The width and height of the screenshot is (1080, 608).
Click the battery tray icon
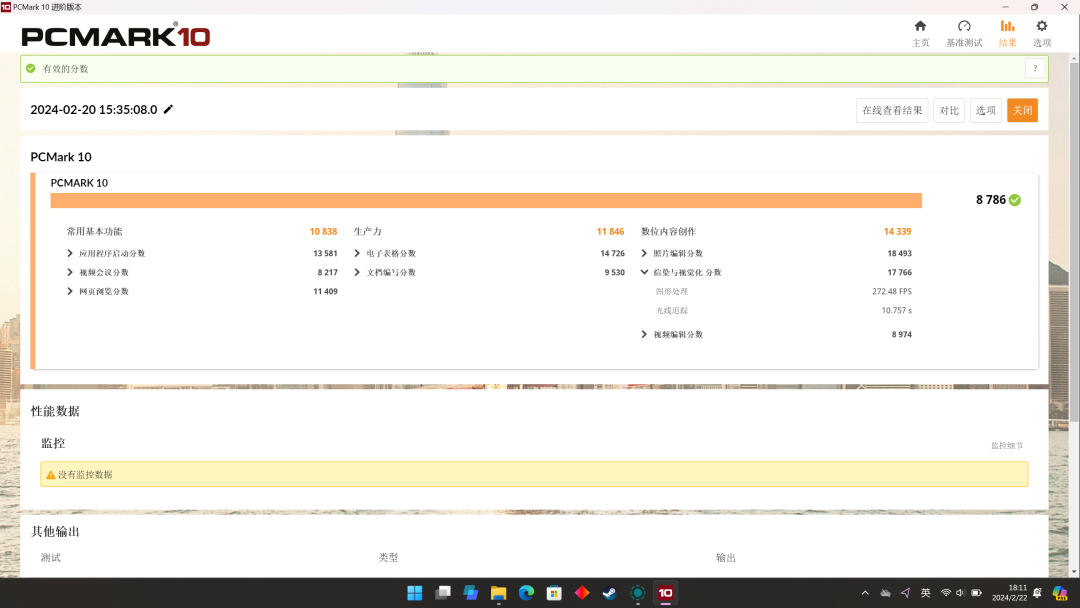point(976,593)
